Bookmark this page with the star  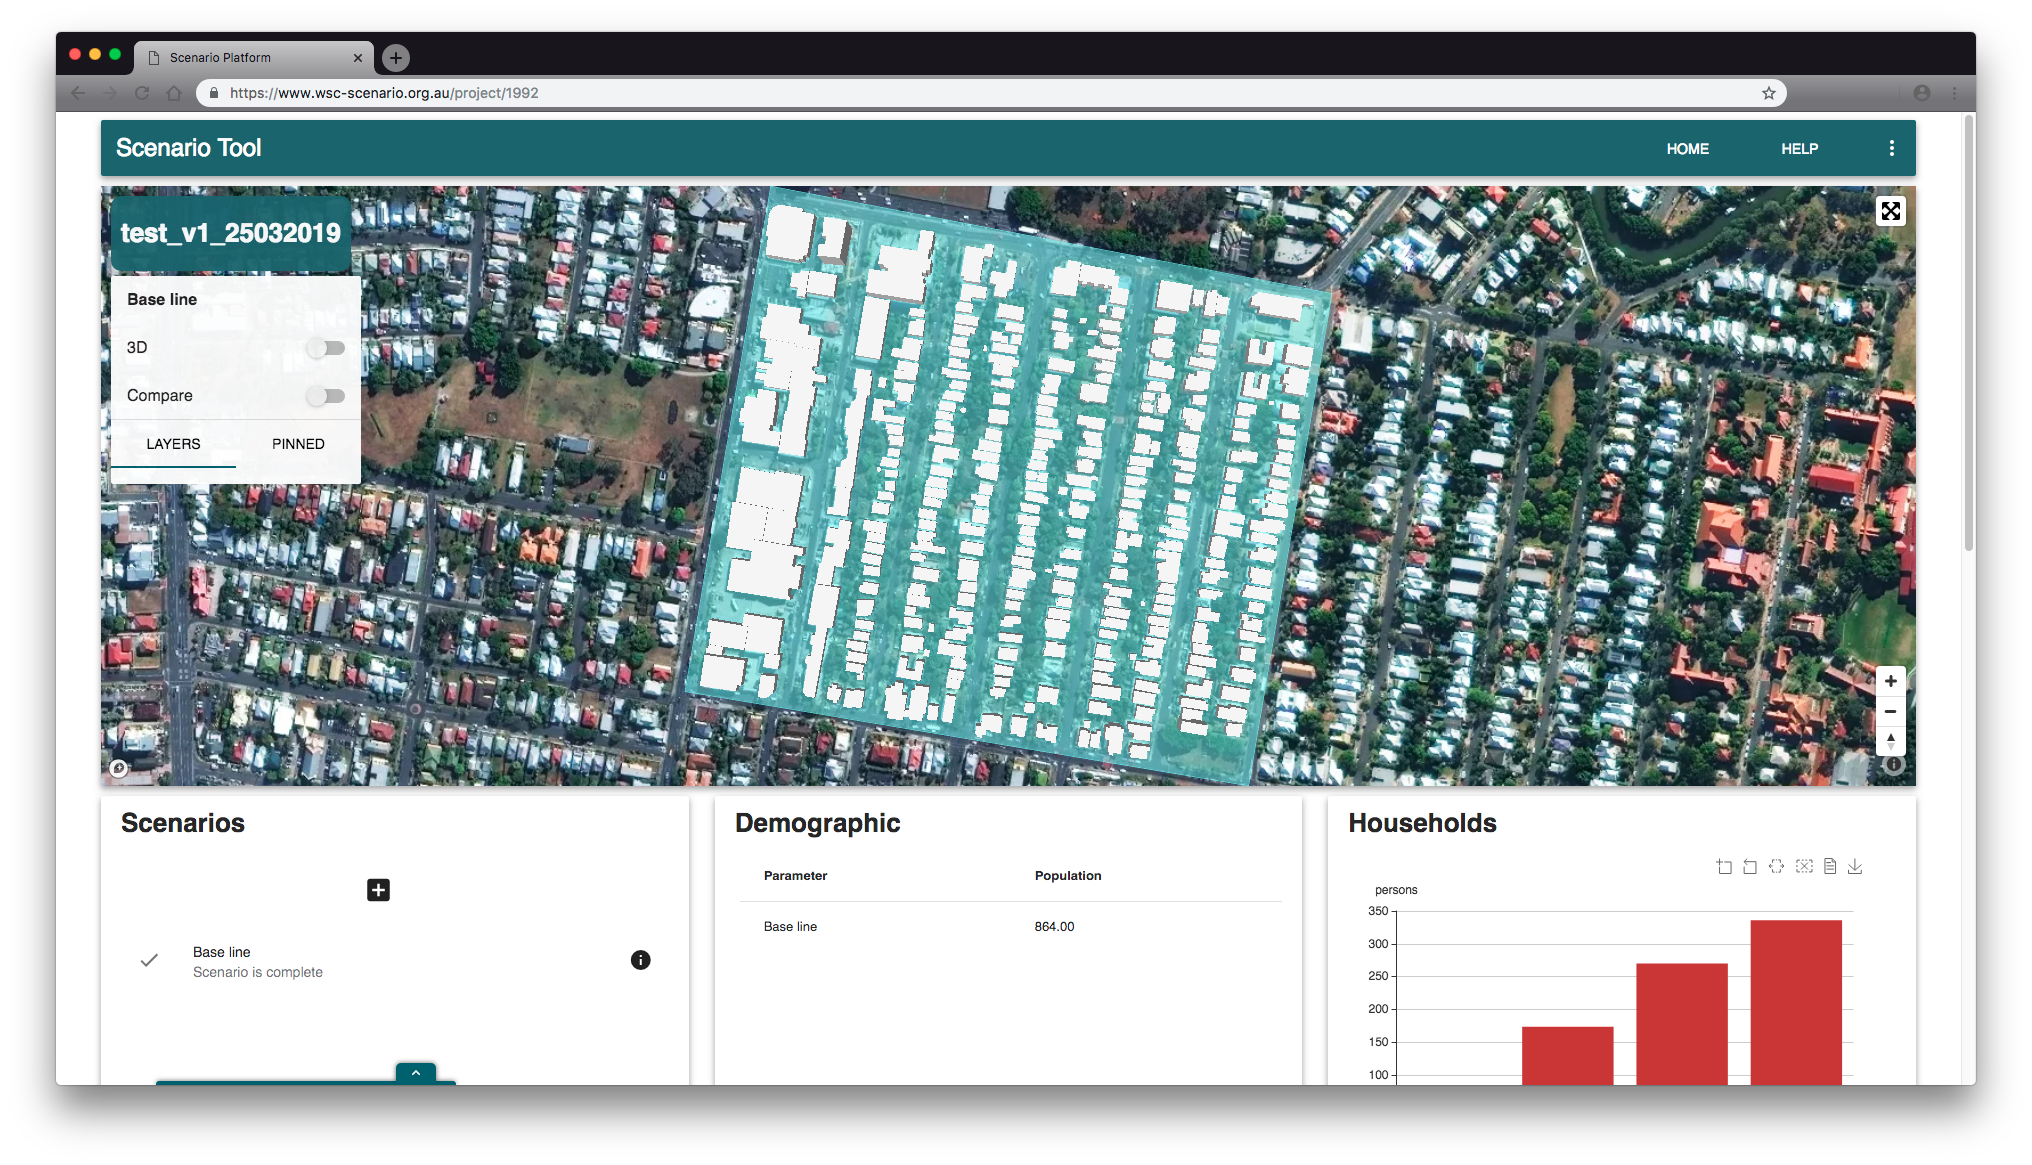tap(1768, 93)
